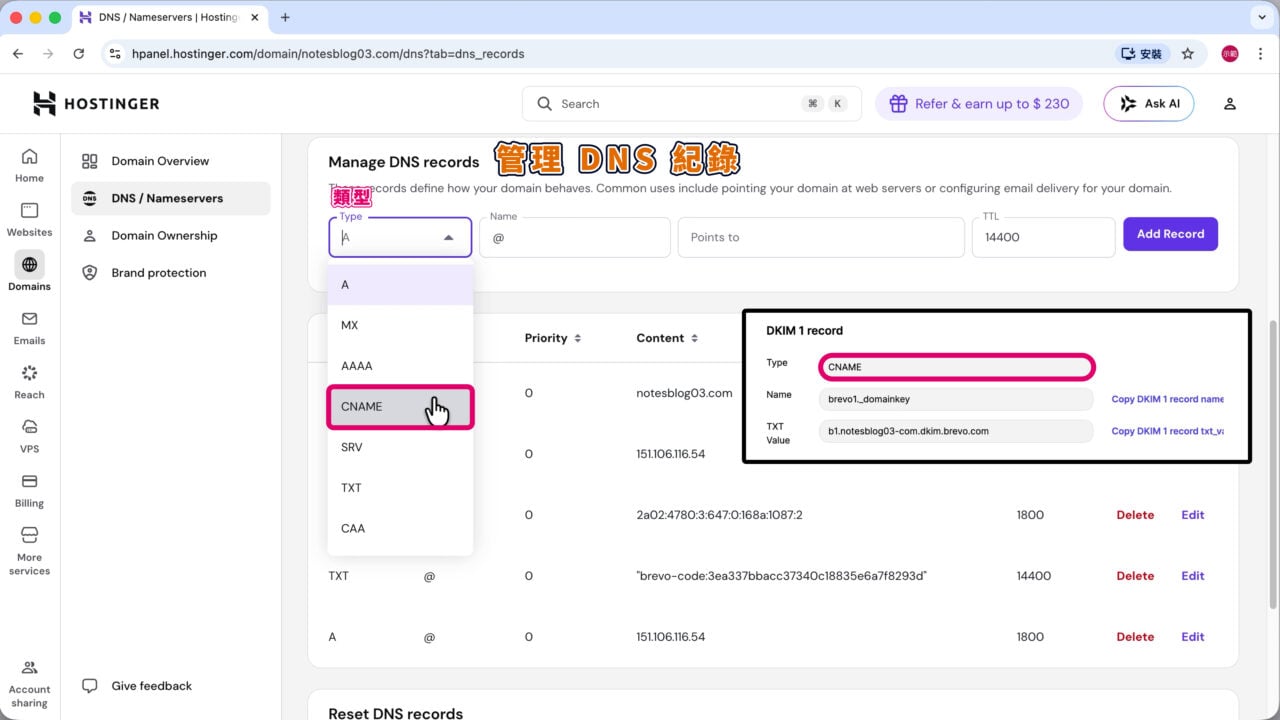The width and height of the screenshot is (1280, 720).
Task: Click the 2a02:4780:3:647:0:168a:1087:2 content
Action: (x=719, y=515)
